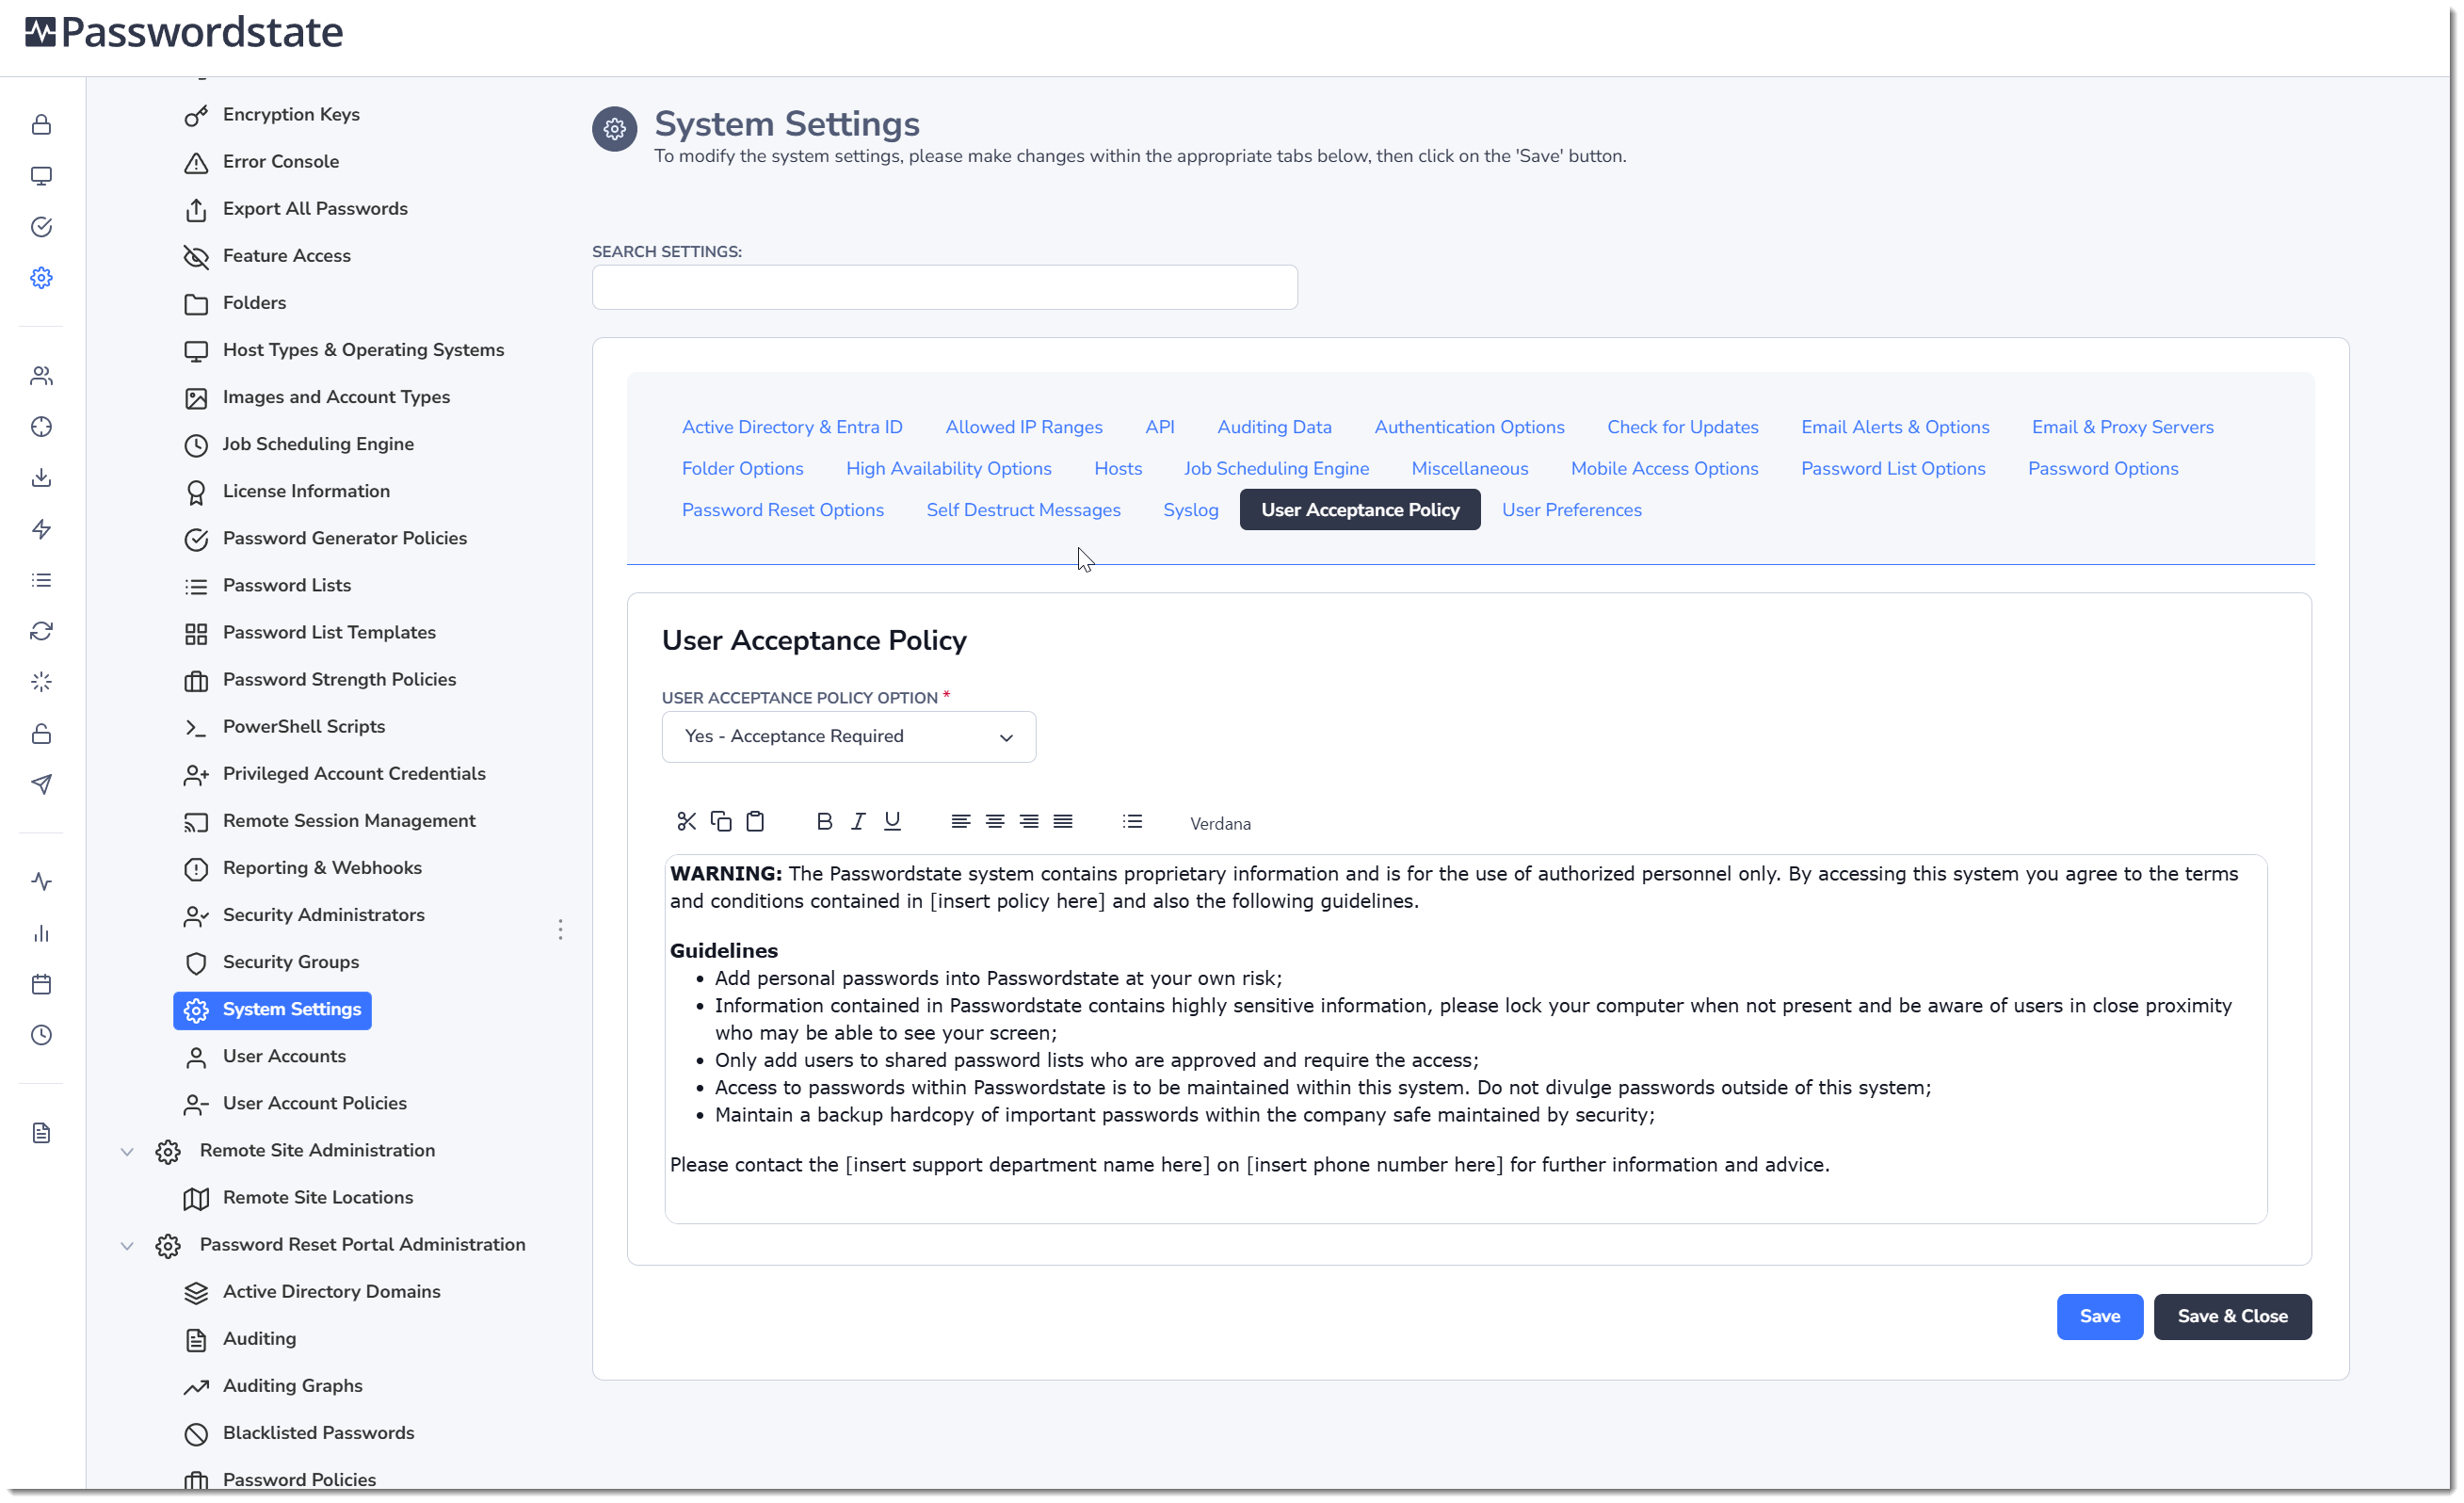
Task: Right-align the policy text
Action: (1028, 822)
